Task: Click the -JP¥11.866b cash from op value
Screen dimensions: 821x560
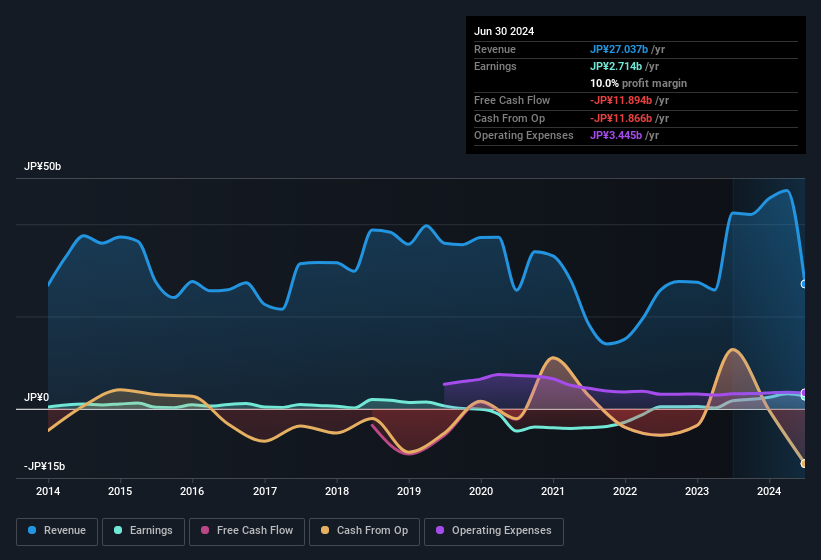Action: pyautogui.click(x=621, y=118)
